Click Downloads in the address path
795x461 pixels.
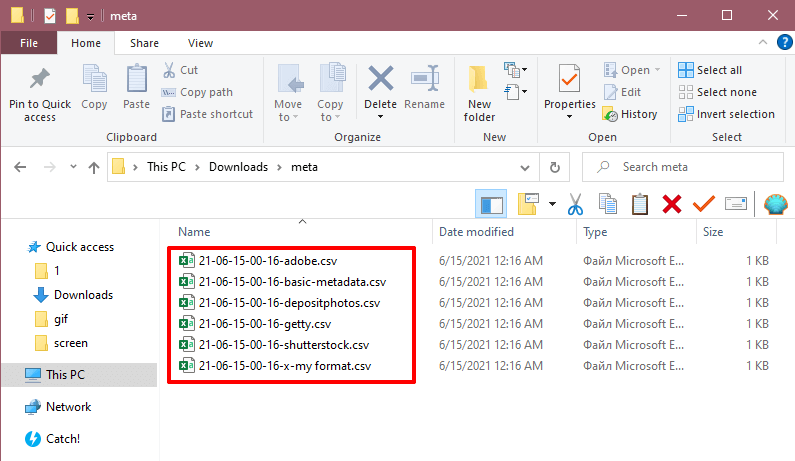(x=238, y=167)
